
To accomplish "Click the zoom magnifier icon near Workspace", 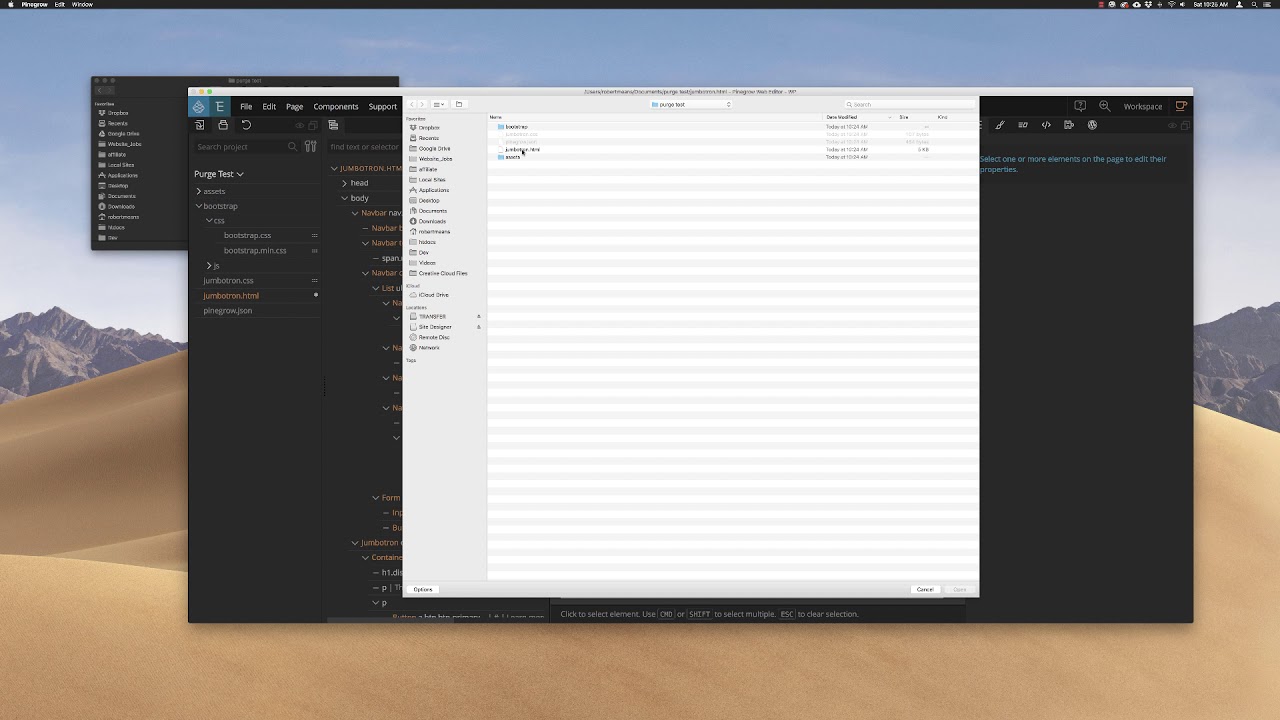I will (x=1104, y=106).
